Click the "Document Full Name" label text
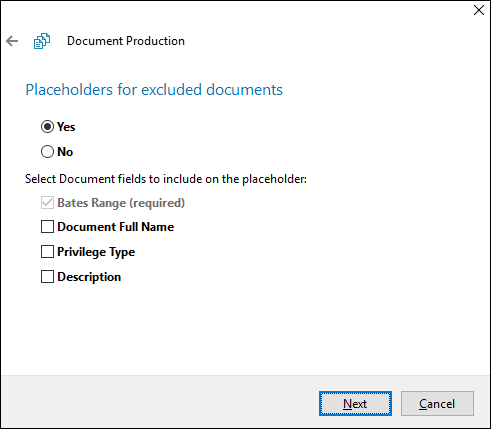 point(116,227)
